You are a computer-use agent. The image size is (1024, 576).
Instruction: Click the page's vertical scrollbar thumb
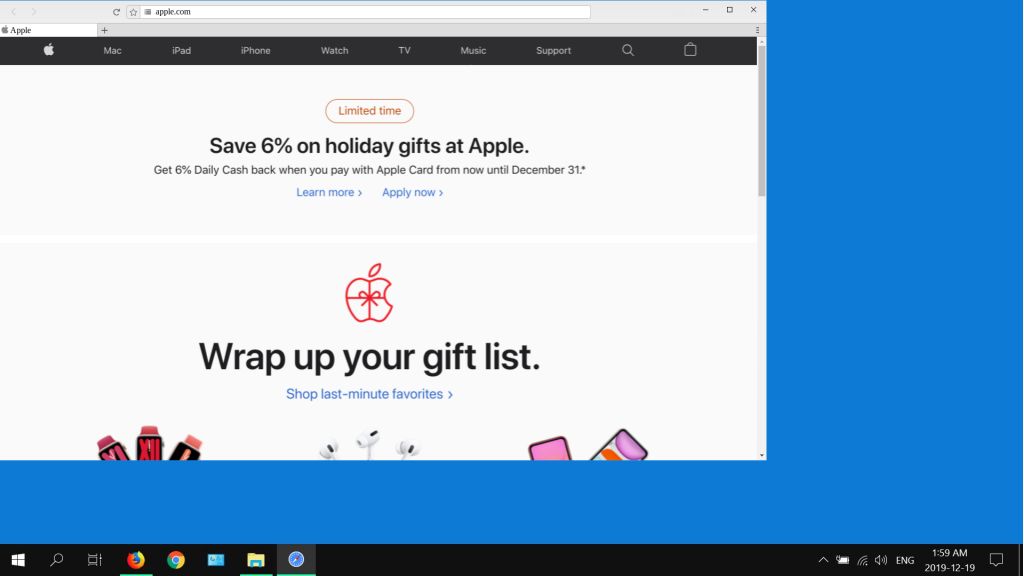(x=761, y=121)
